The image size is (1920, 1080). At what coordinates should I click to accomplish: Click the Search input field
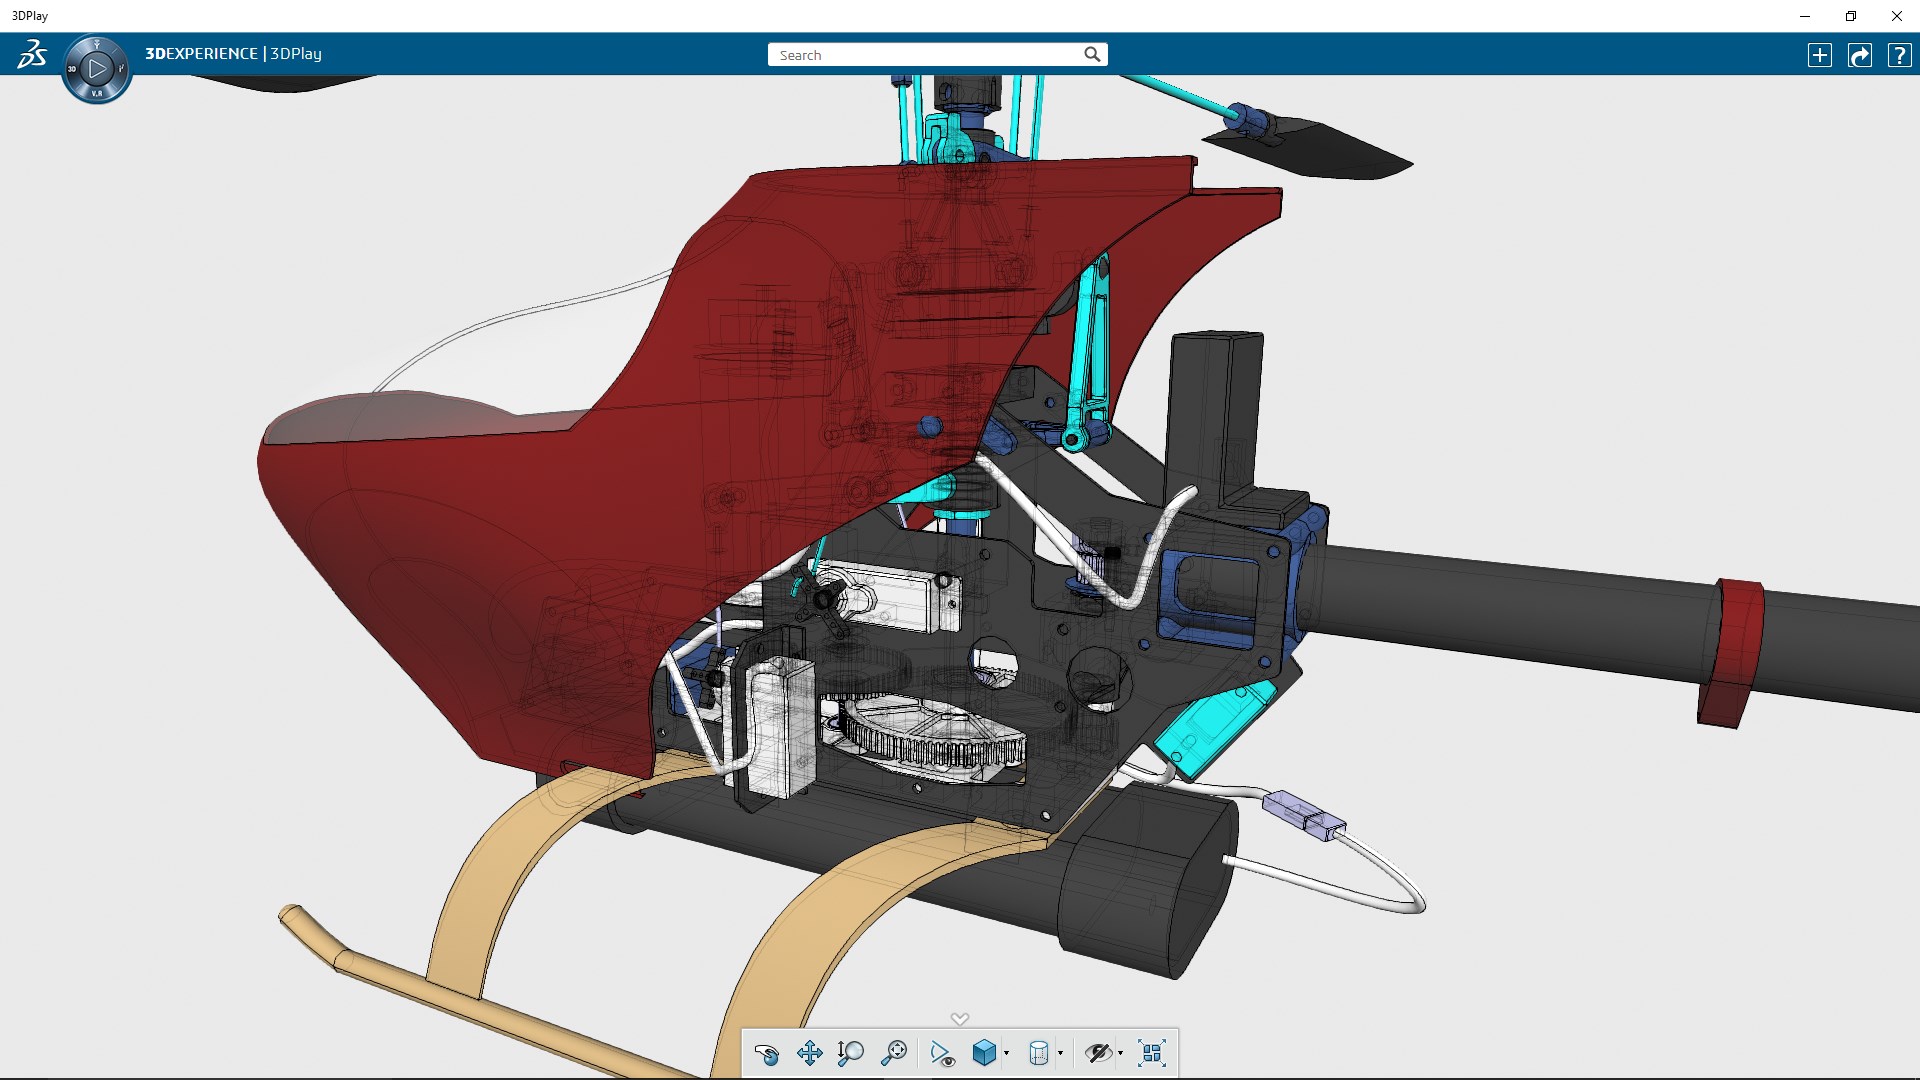click(925, 55)
